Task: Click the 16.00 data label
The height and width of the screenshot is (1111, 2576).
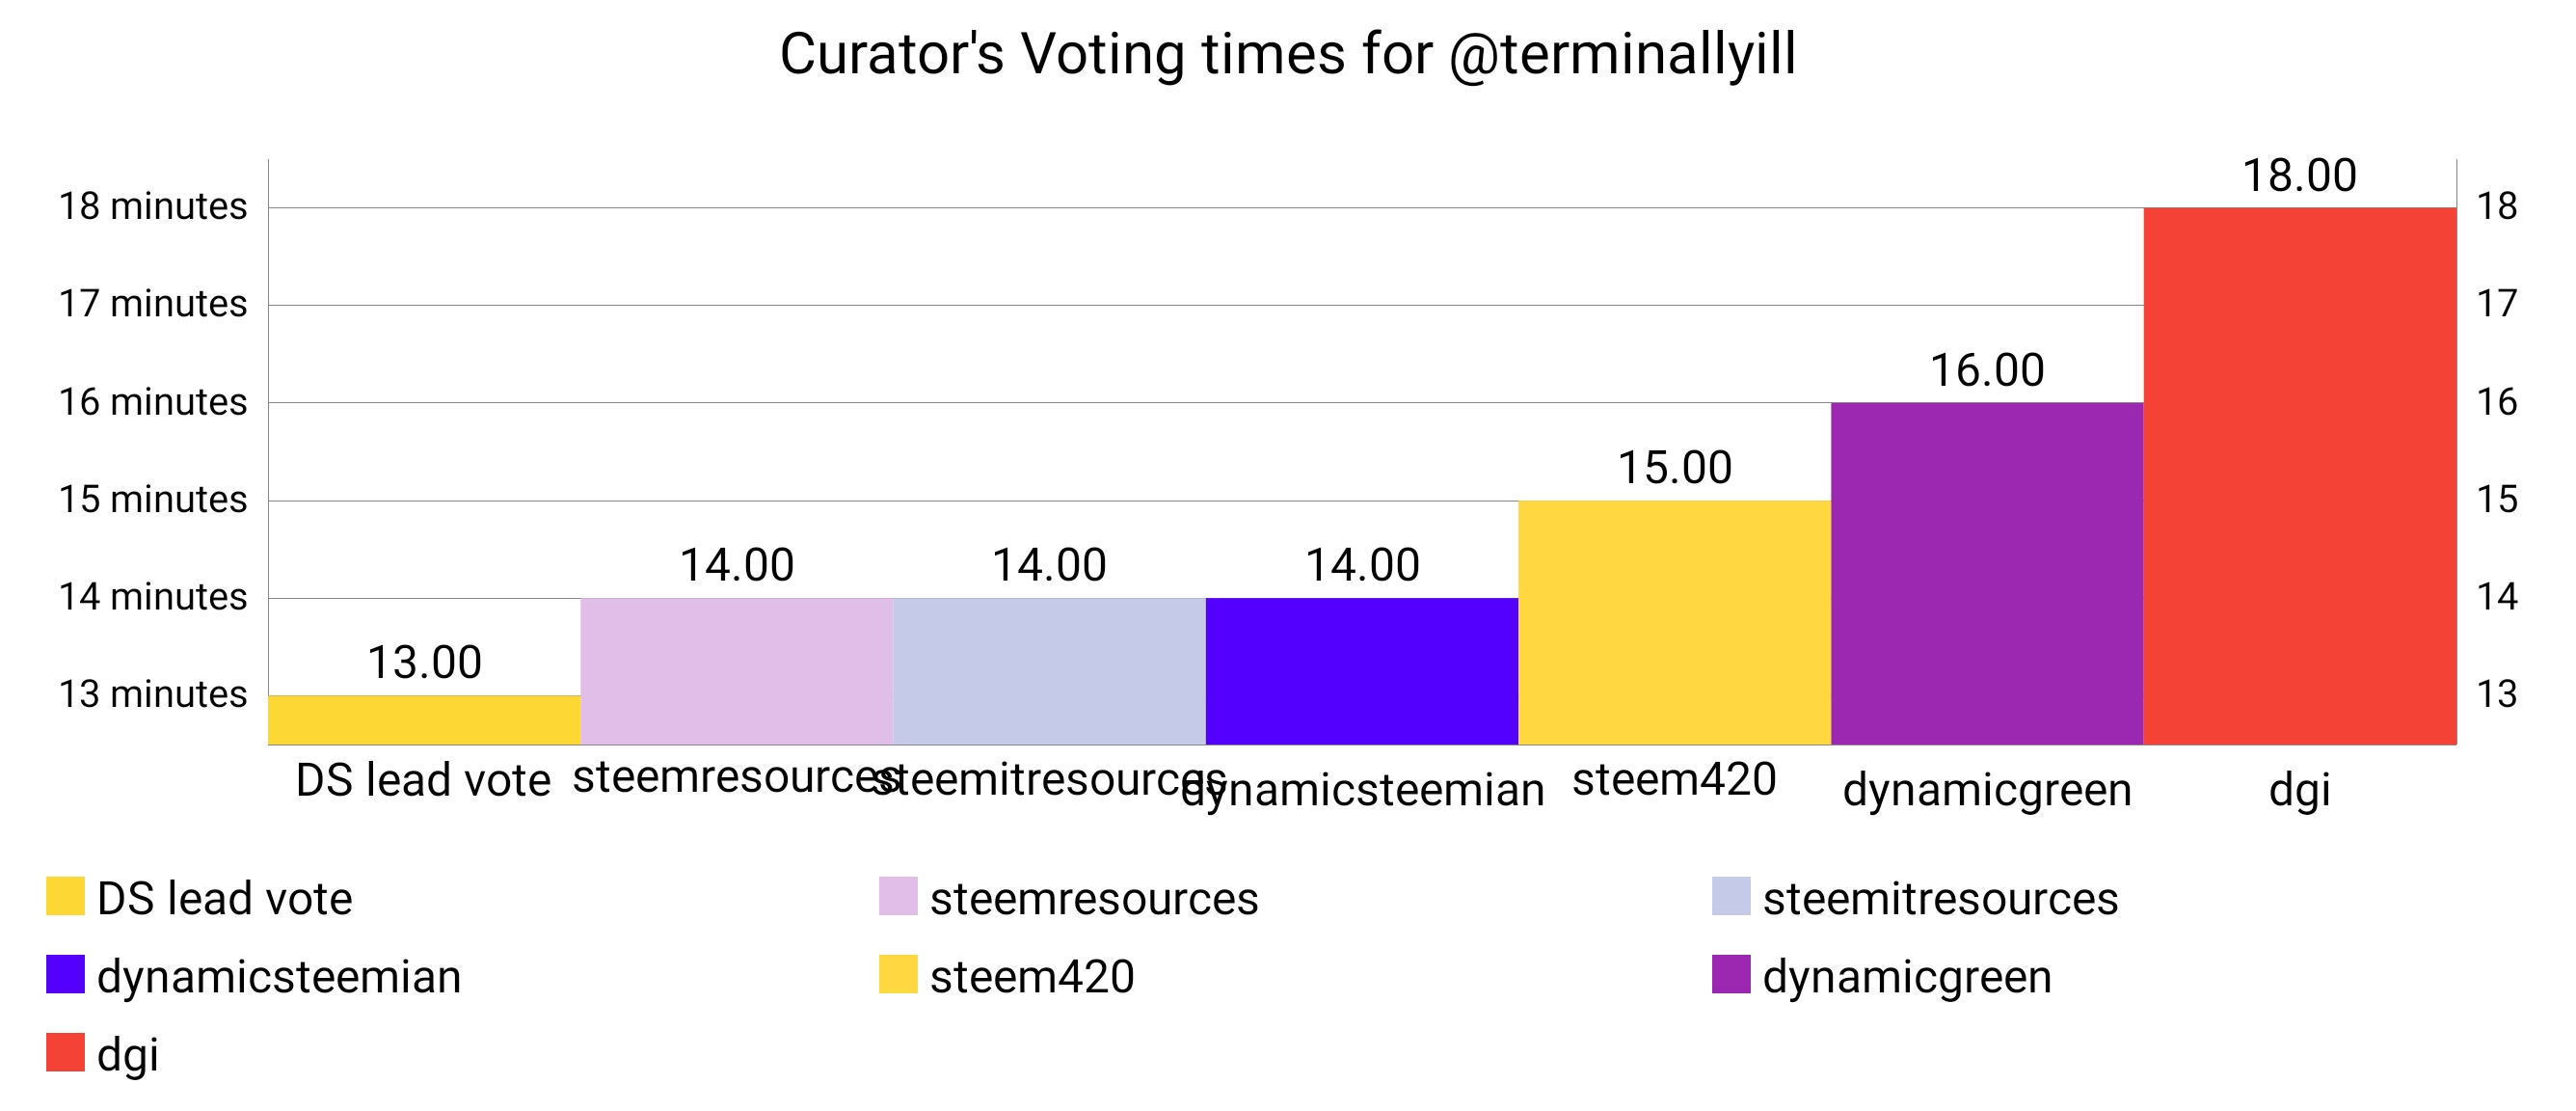Action: click(1986, 370)
